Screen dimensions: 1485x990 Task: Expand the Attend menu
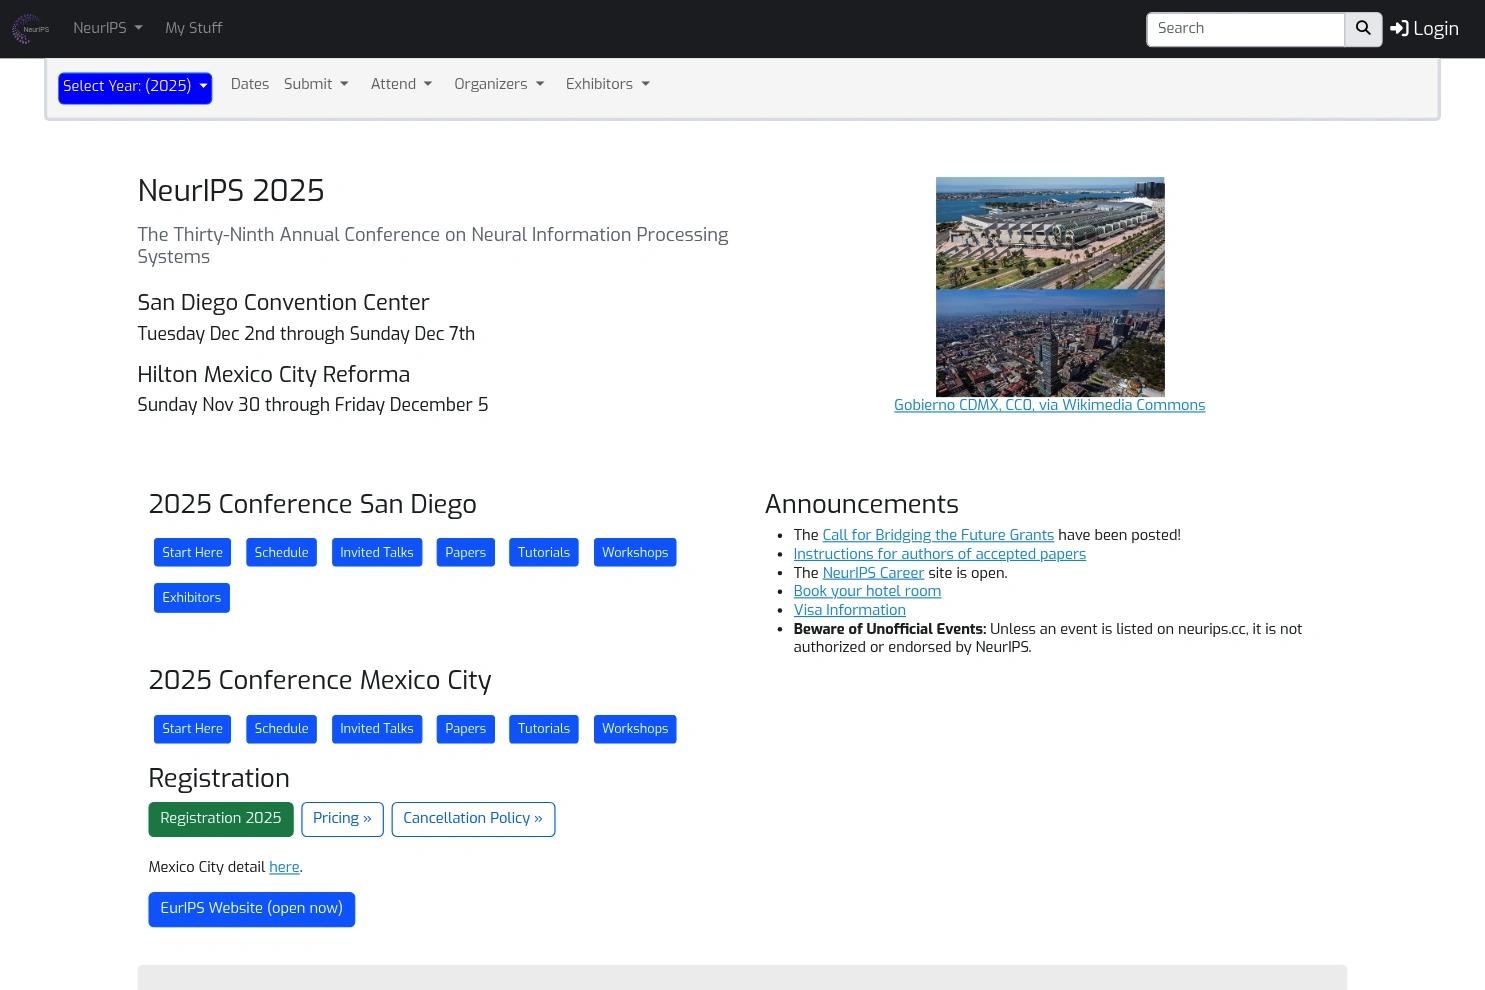click(x=401, y=84)
